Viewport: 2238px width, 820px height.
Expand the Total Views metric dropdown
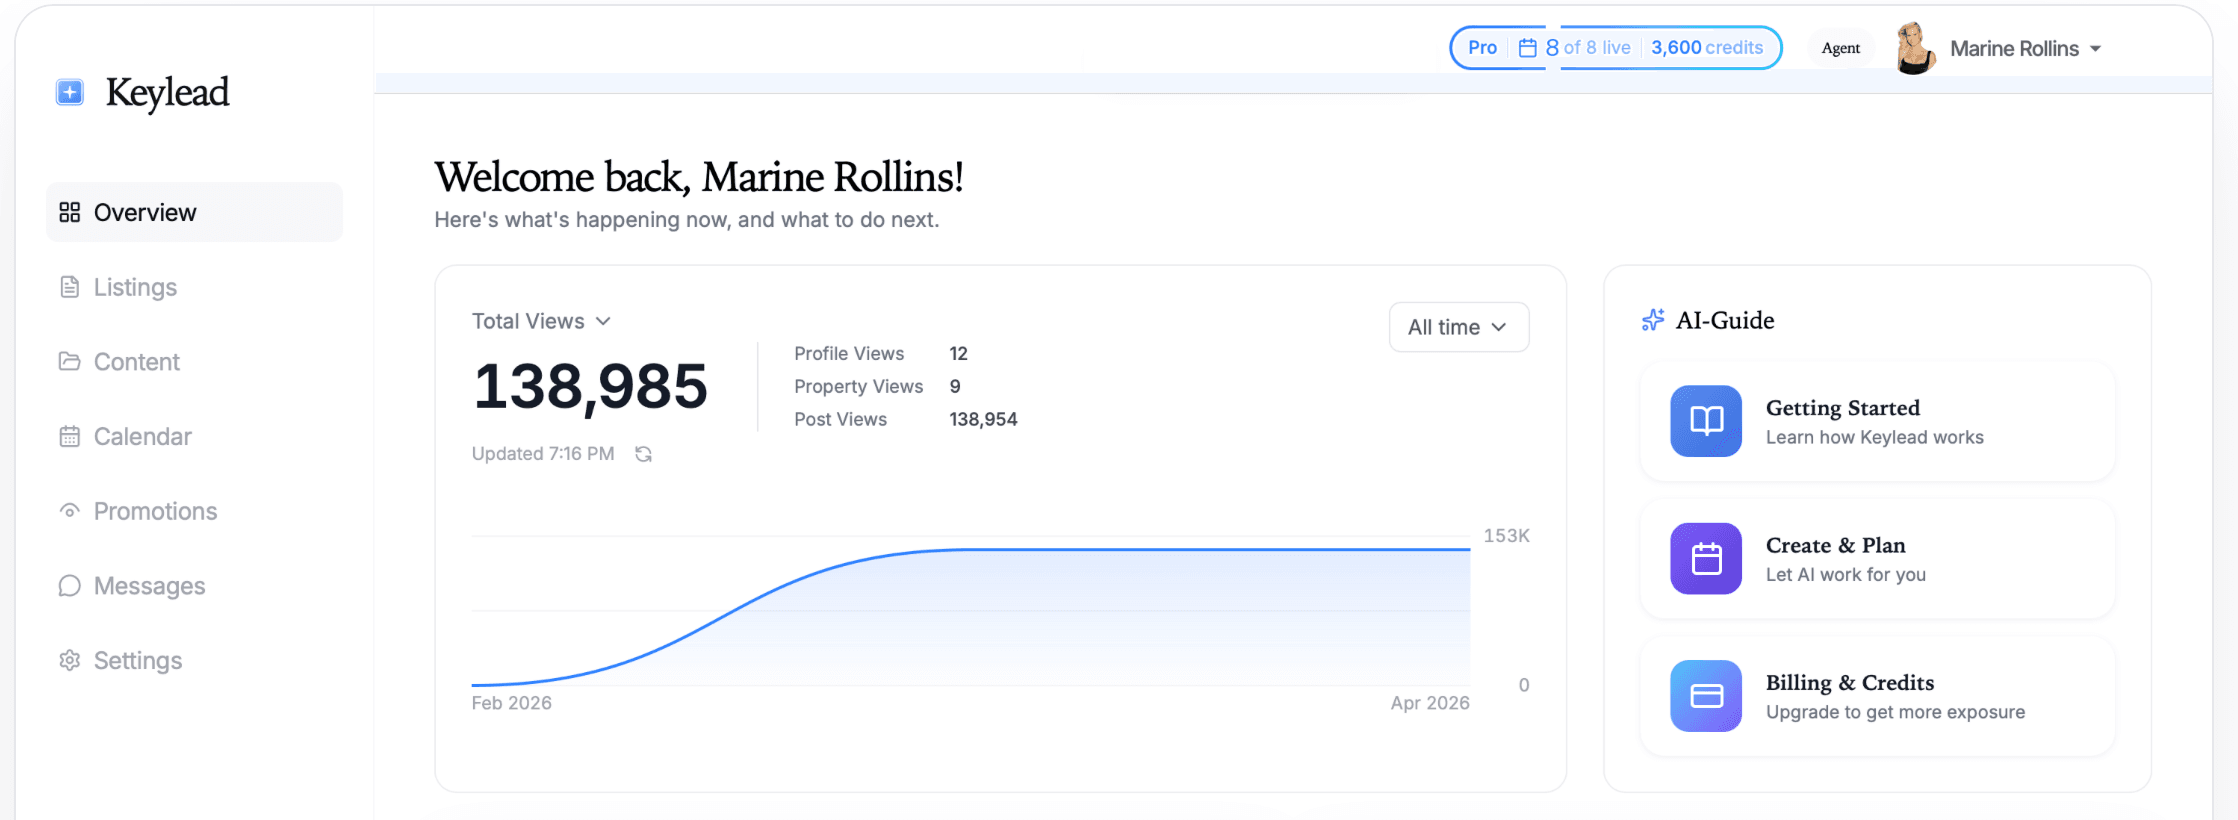tap(541, 321)
